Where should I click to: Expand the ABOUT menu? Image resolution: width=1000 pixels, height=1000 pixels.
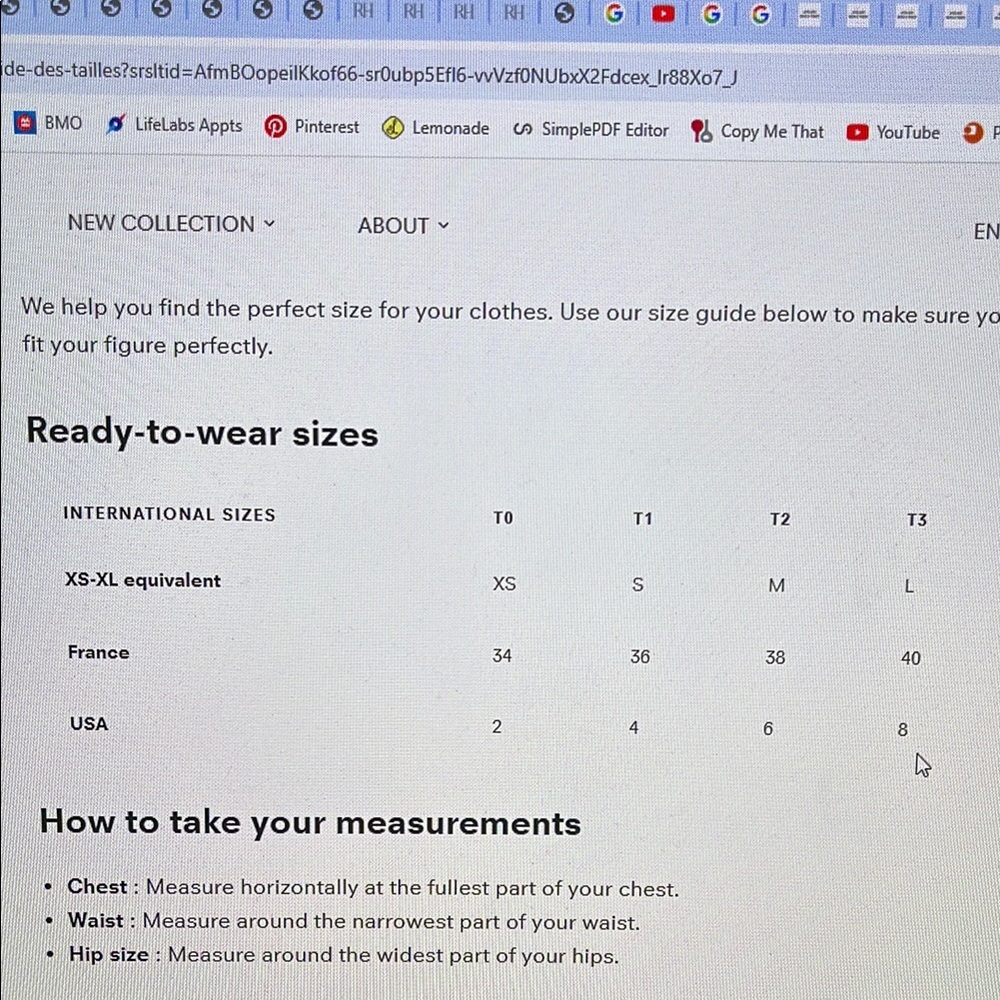pos(404,226)
